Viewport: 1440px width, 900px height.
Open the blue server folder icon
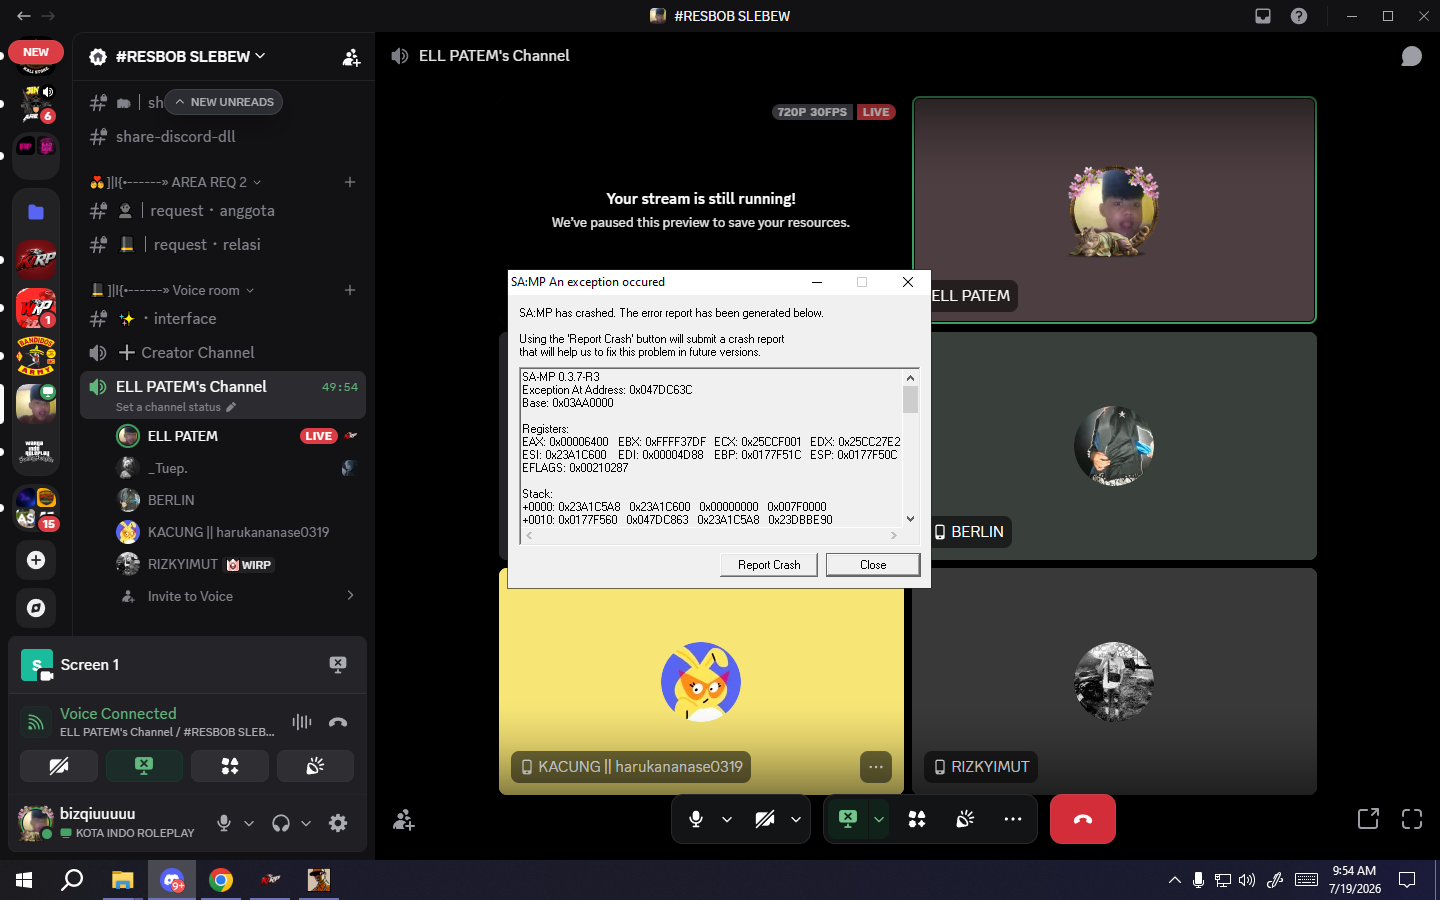tap(36, 212)
